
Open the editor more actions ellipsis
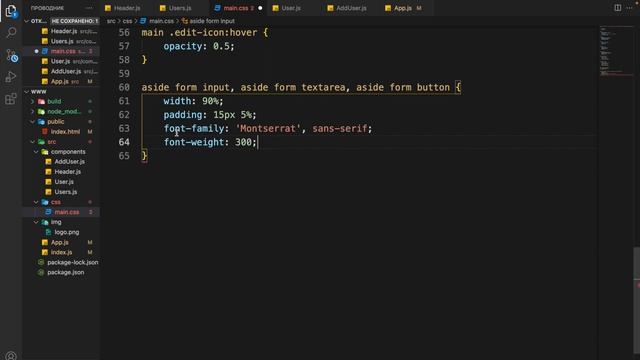click(629, 8)
